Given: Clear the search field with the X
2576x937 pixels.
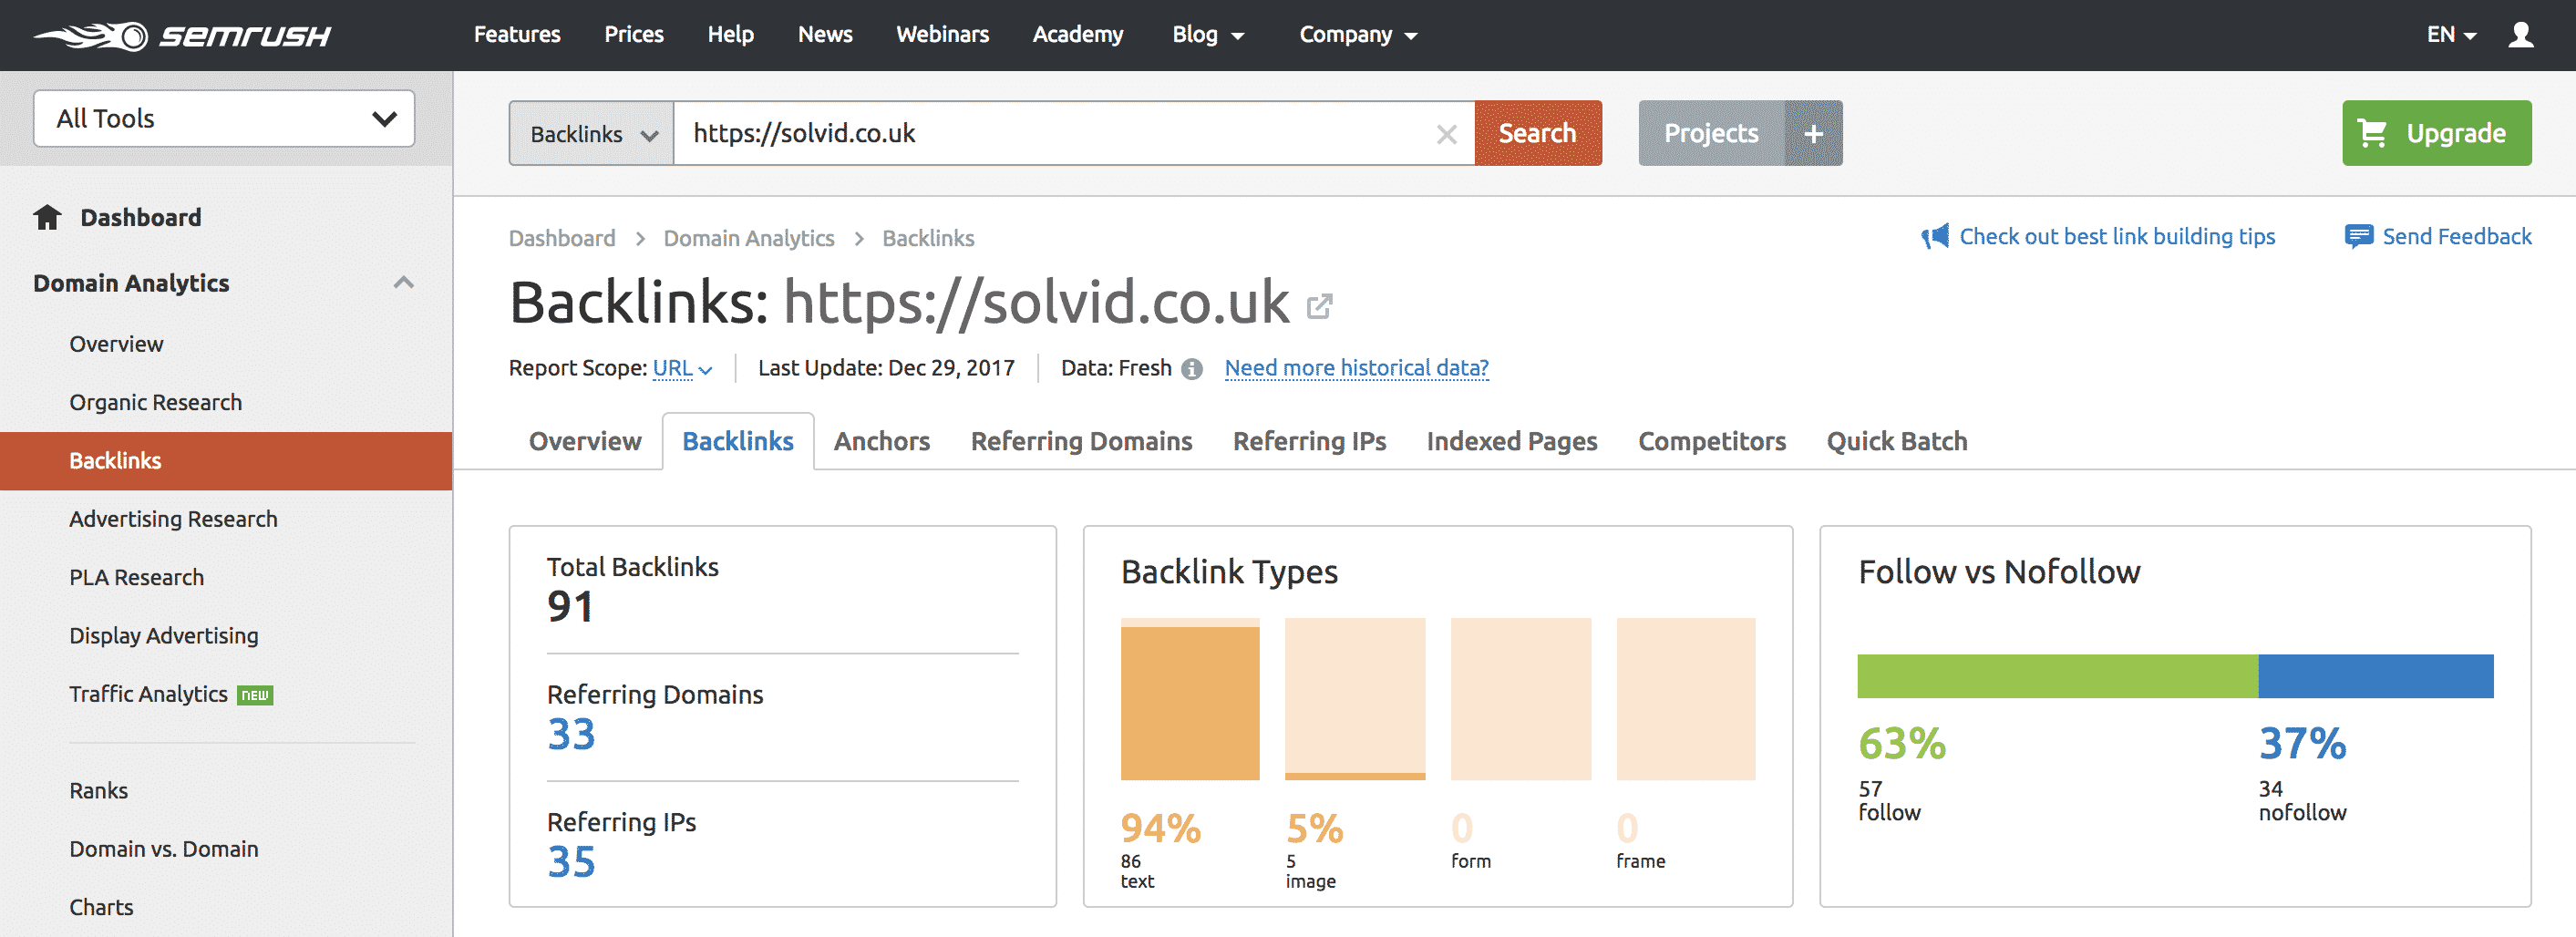Looking at the screenshot, I should tap(1446, 134).
